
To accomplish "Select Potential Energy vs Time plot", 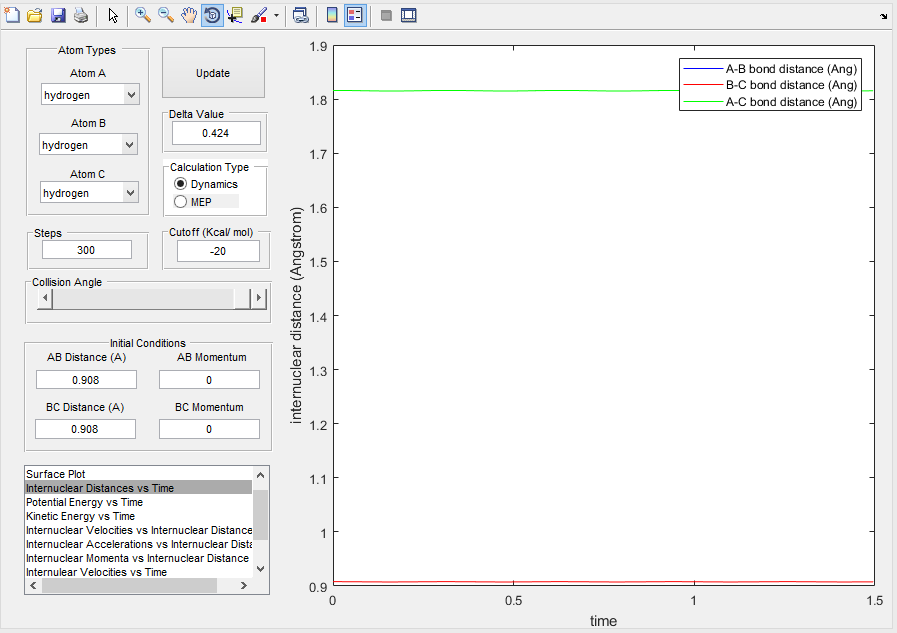I will coord(85,502).
